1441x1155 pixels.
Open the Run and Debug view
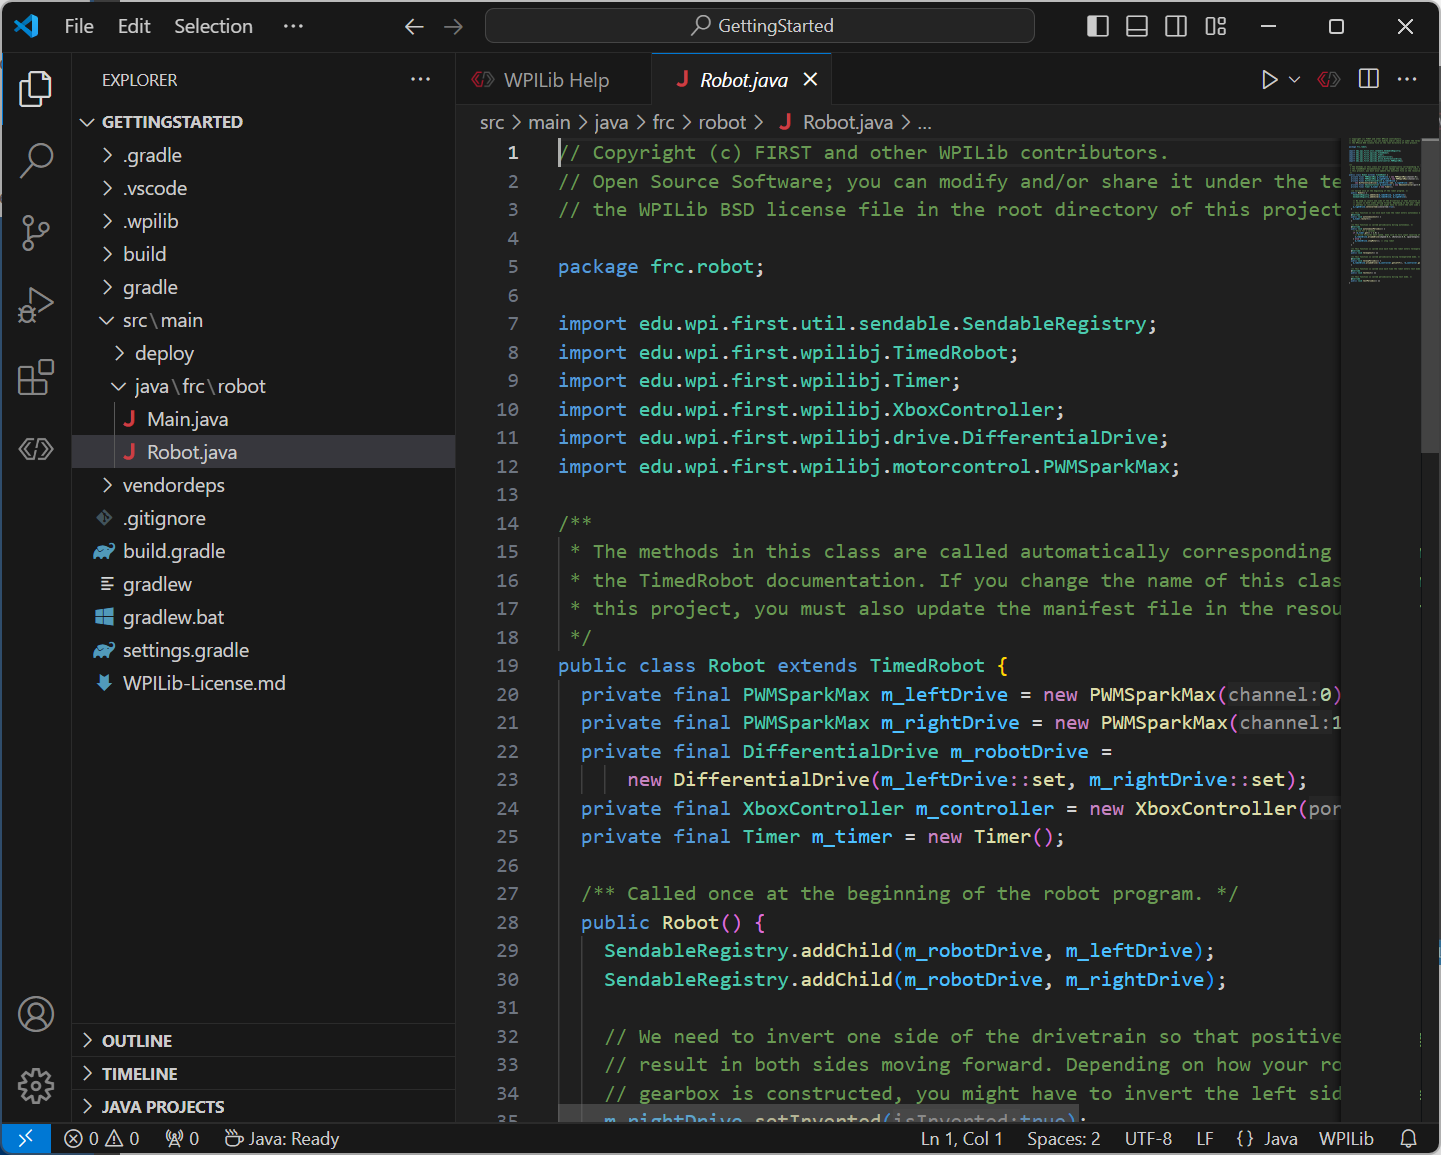[x=36, y=305]
